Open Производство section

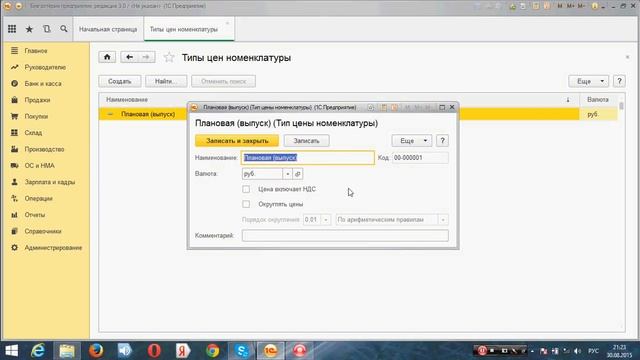point(44,149)
